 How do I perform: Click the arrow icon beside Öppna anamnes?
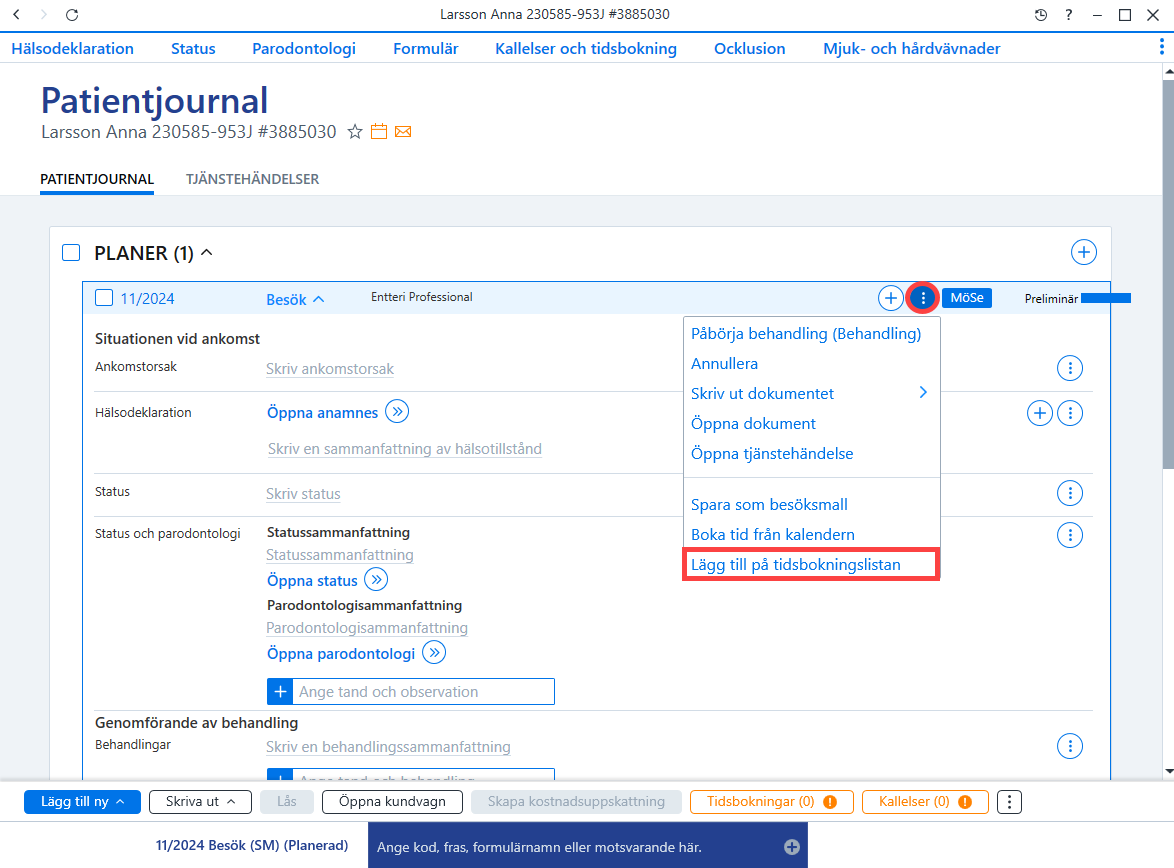(x=397, y=412)
